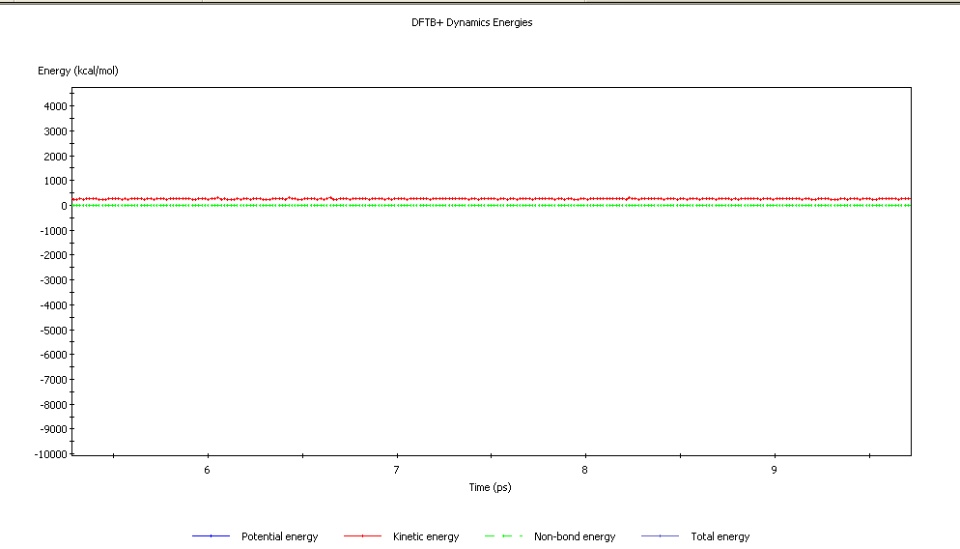Screen dimensions: 960x549
Task: Click the chart title DFTB+ Dynamics Energies
Action: pos(471,23)
